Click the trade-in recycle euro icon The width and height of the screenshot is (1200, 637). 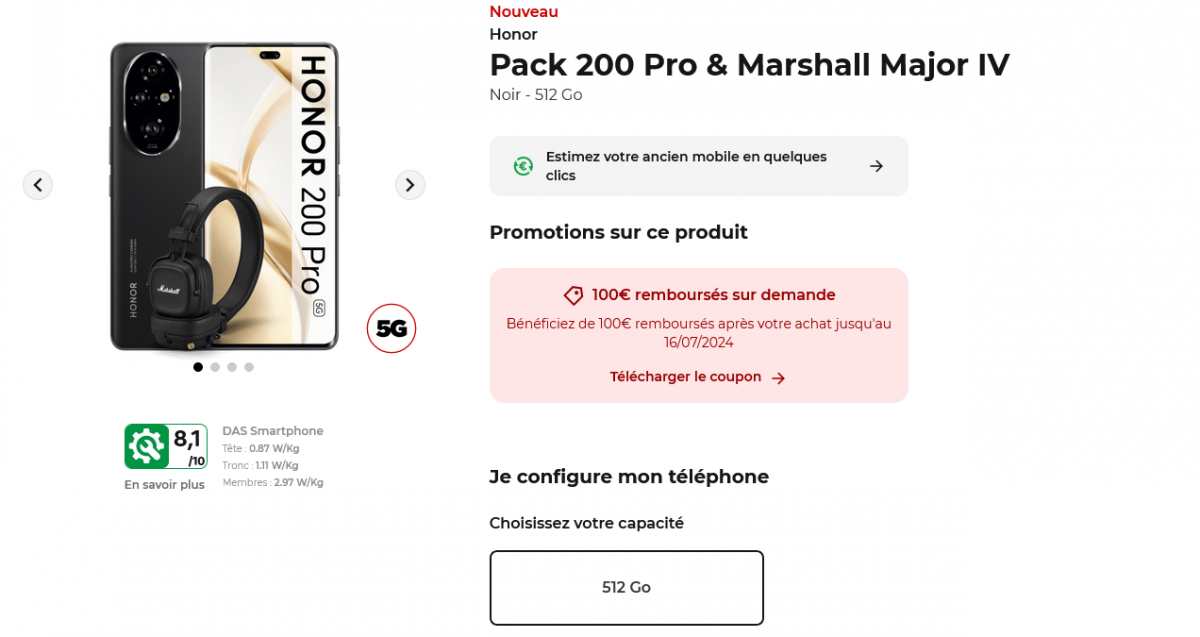tap(523, 166)
